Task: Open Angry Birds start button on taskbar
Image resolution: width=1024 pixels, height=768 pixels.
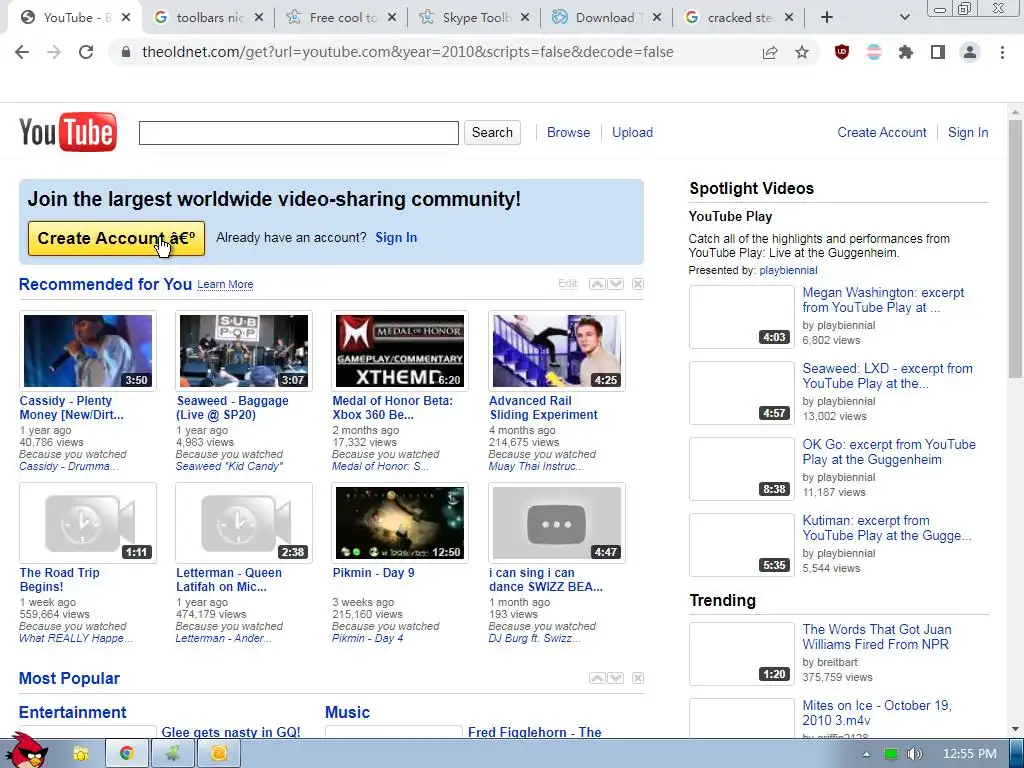Action: coord(26,751)
